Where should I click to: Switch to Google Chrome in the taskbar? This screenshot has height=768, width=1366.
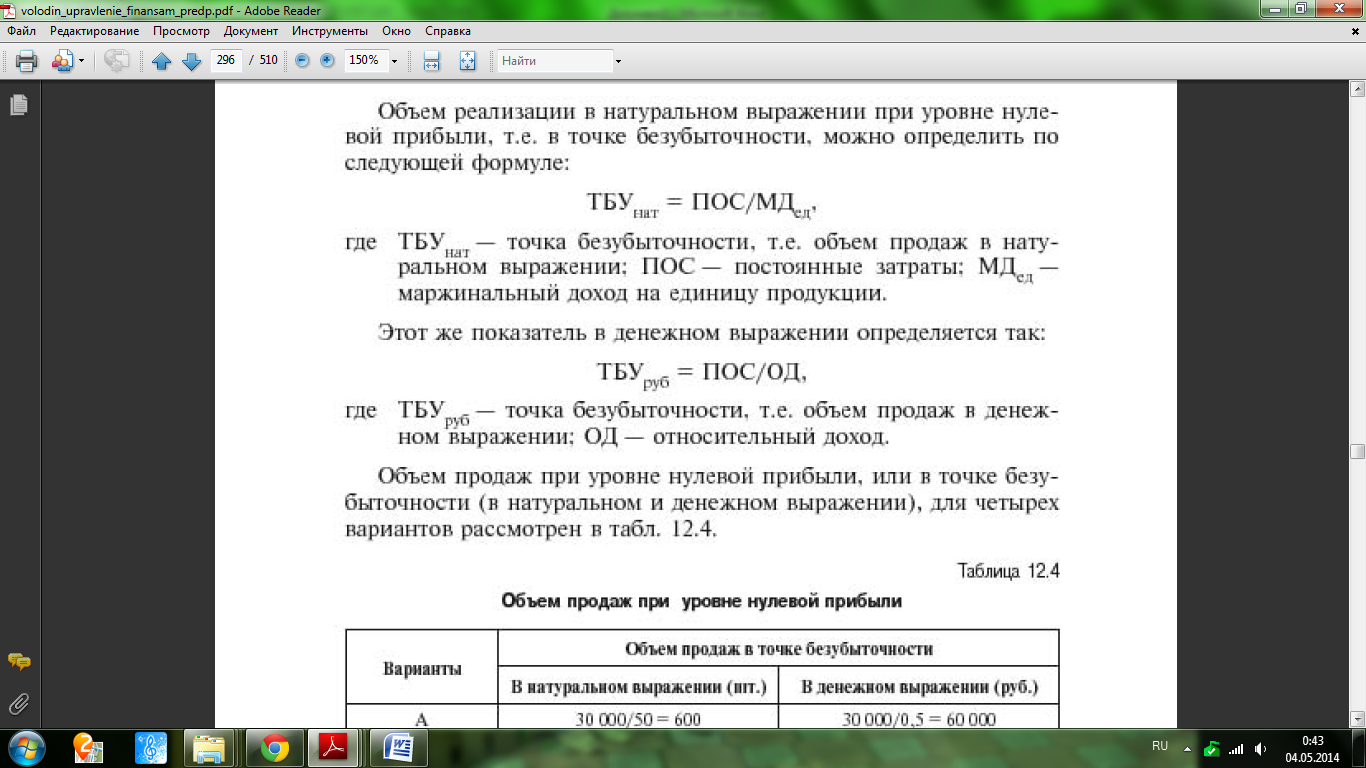pyautogui.click(x=273, y=747)
